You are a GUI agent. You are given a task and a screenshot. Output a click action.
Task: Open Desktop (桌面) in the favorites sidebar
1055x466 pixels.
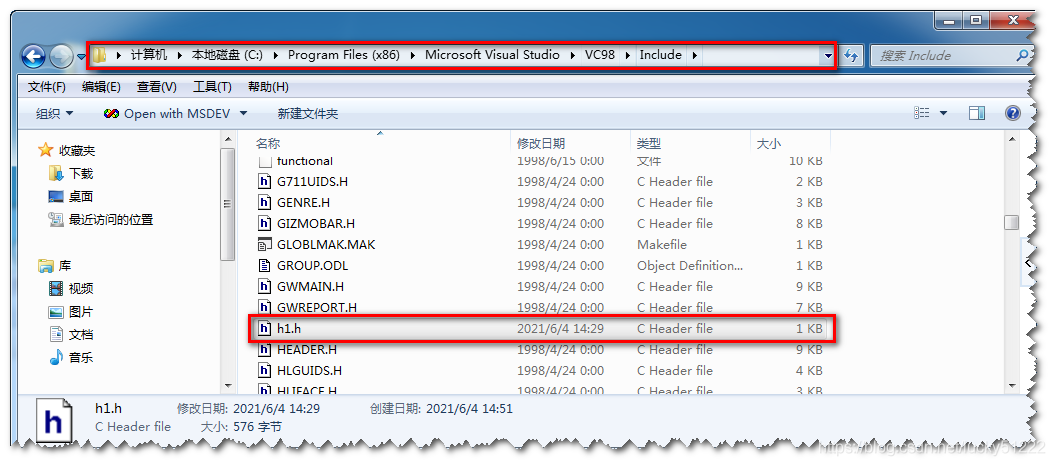click(80, 196)
